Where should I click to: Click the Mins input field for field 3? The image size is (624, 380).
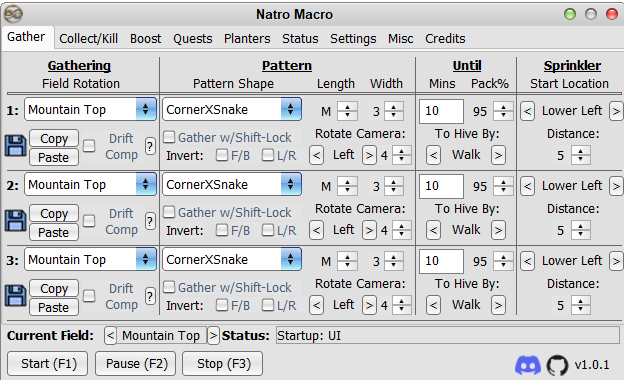coord(441,261)
